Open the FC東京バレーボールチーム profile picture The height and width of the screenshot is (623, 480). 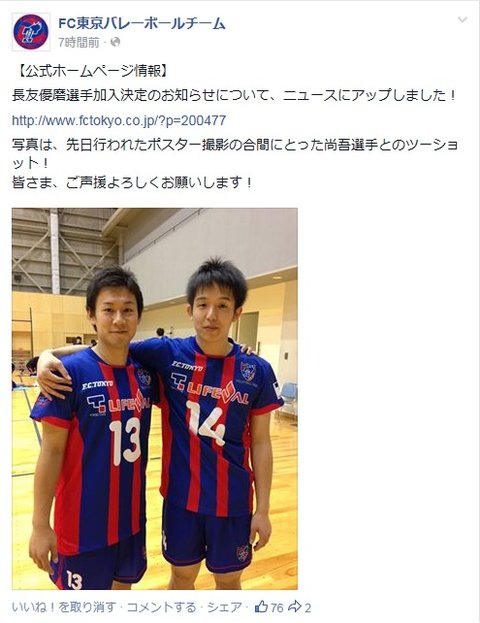pos(31,32)
